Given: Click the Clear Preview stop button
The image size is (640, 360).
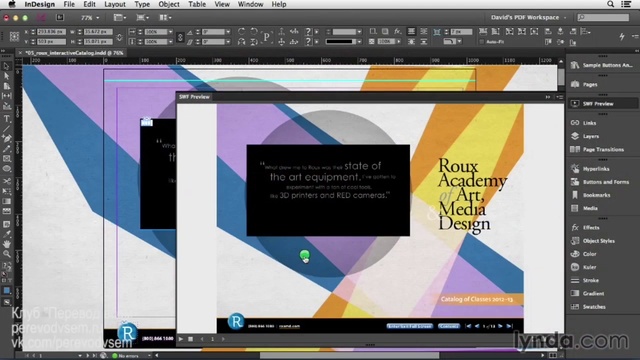Looking at the screenshot, I should (191, 339).
